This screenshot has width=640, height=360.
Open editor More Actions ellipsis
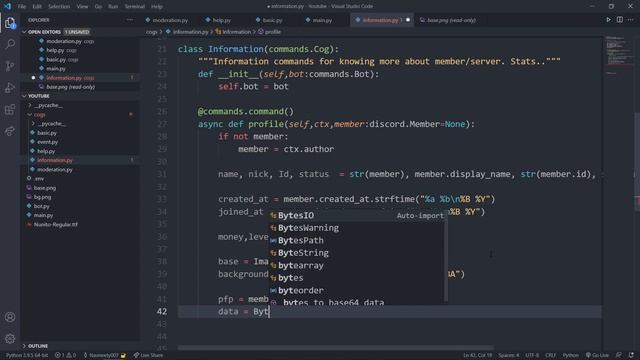coord(631,20)
